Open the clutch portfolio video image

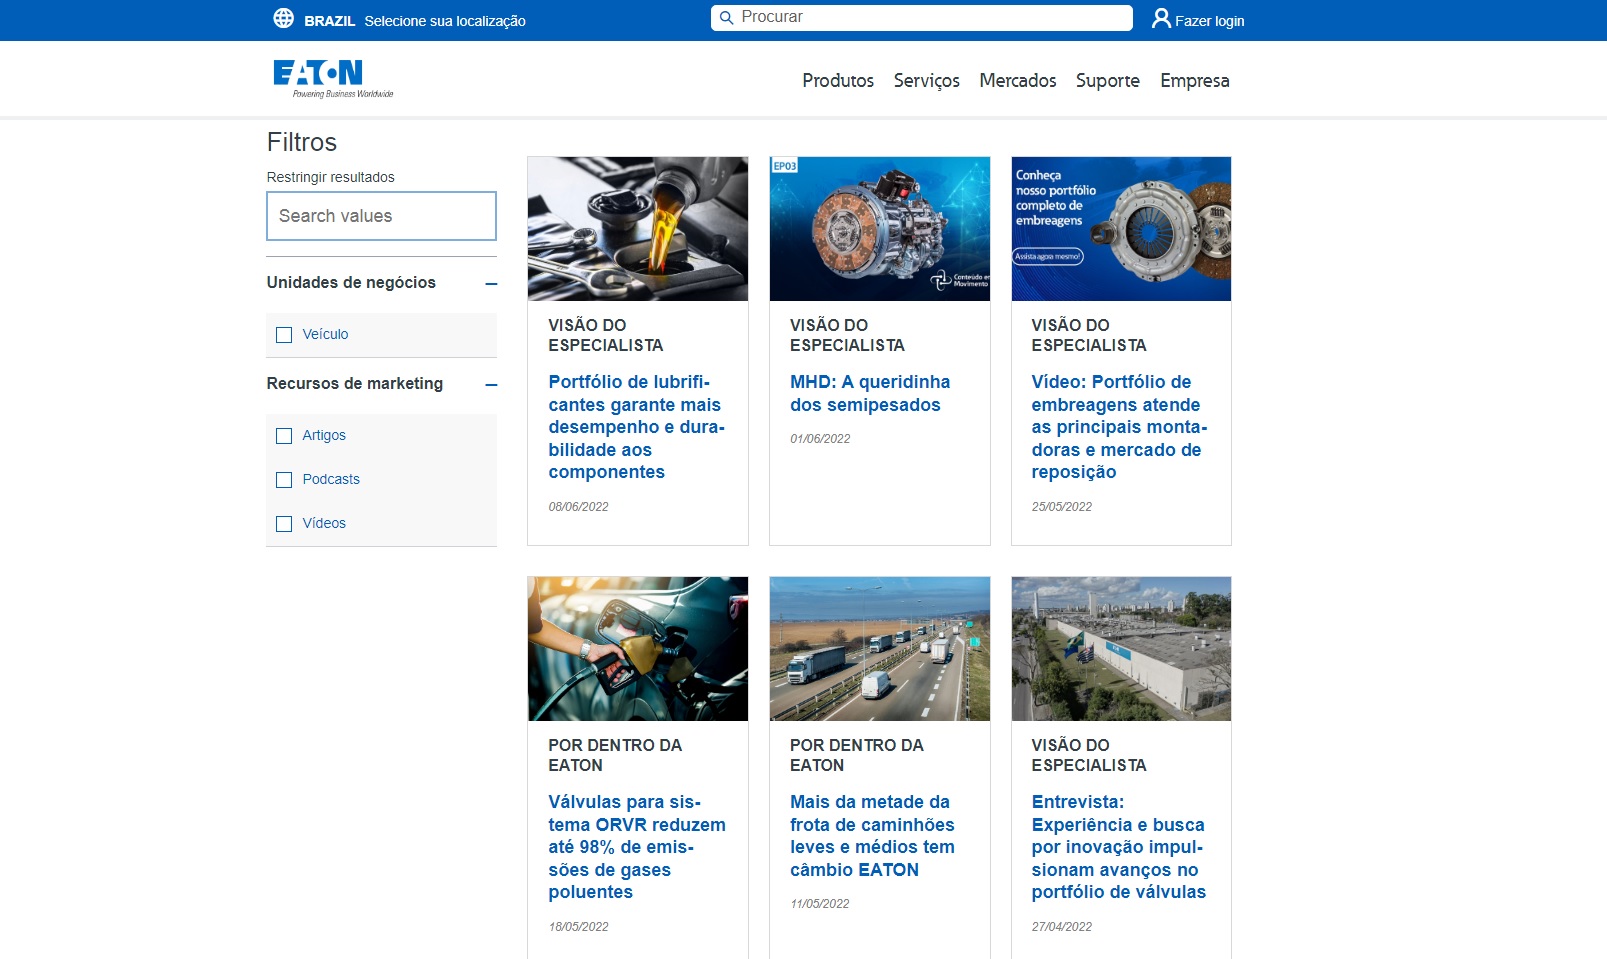pos(1120,229)
